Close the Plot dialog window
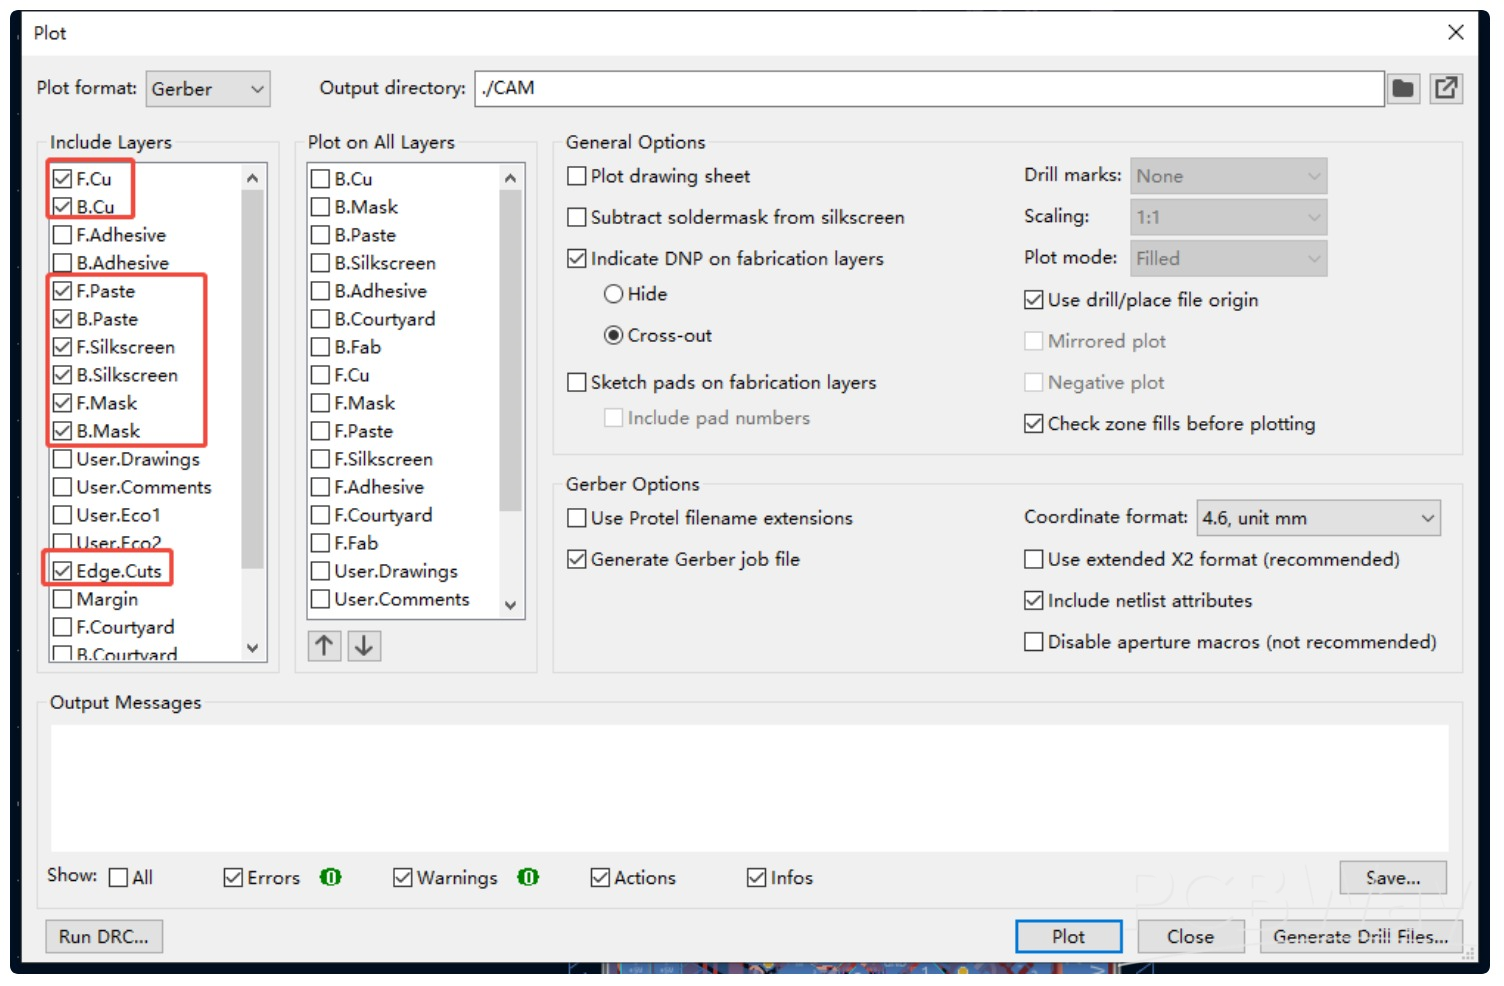The image size is (1504, 986). point(1456,32)
